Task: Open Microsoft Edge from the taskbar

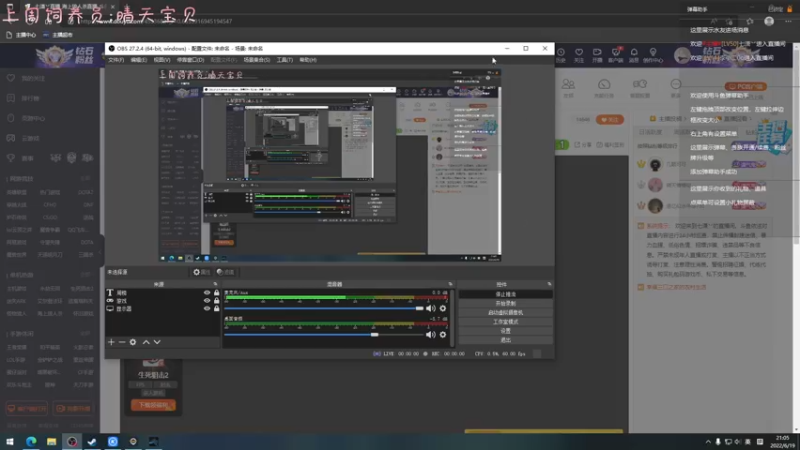Action: click(31, 441)
